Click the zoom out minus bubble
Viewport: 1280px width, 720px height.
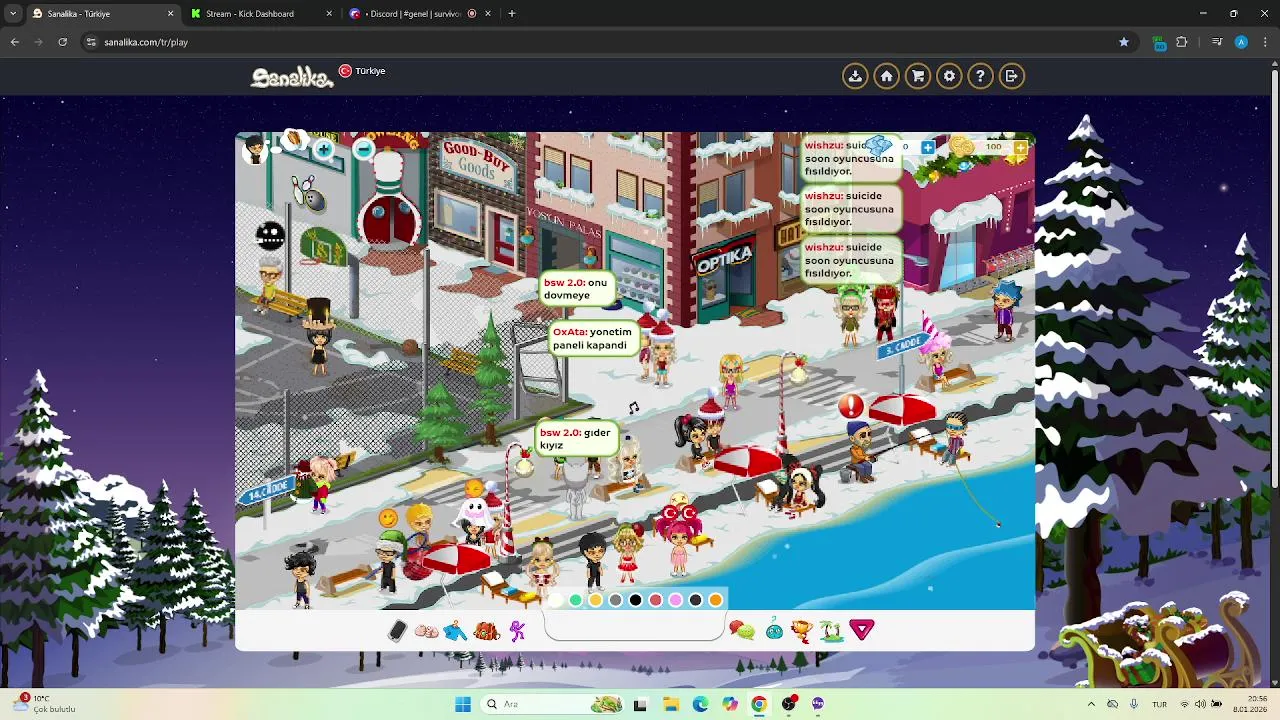(x=364, y=150)
